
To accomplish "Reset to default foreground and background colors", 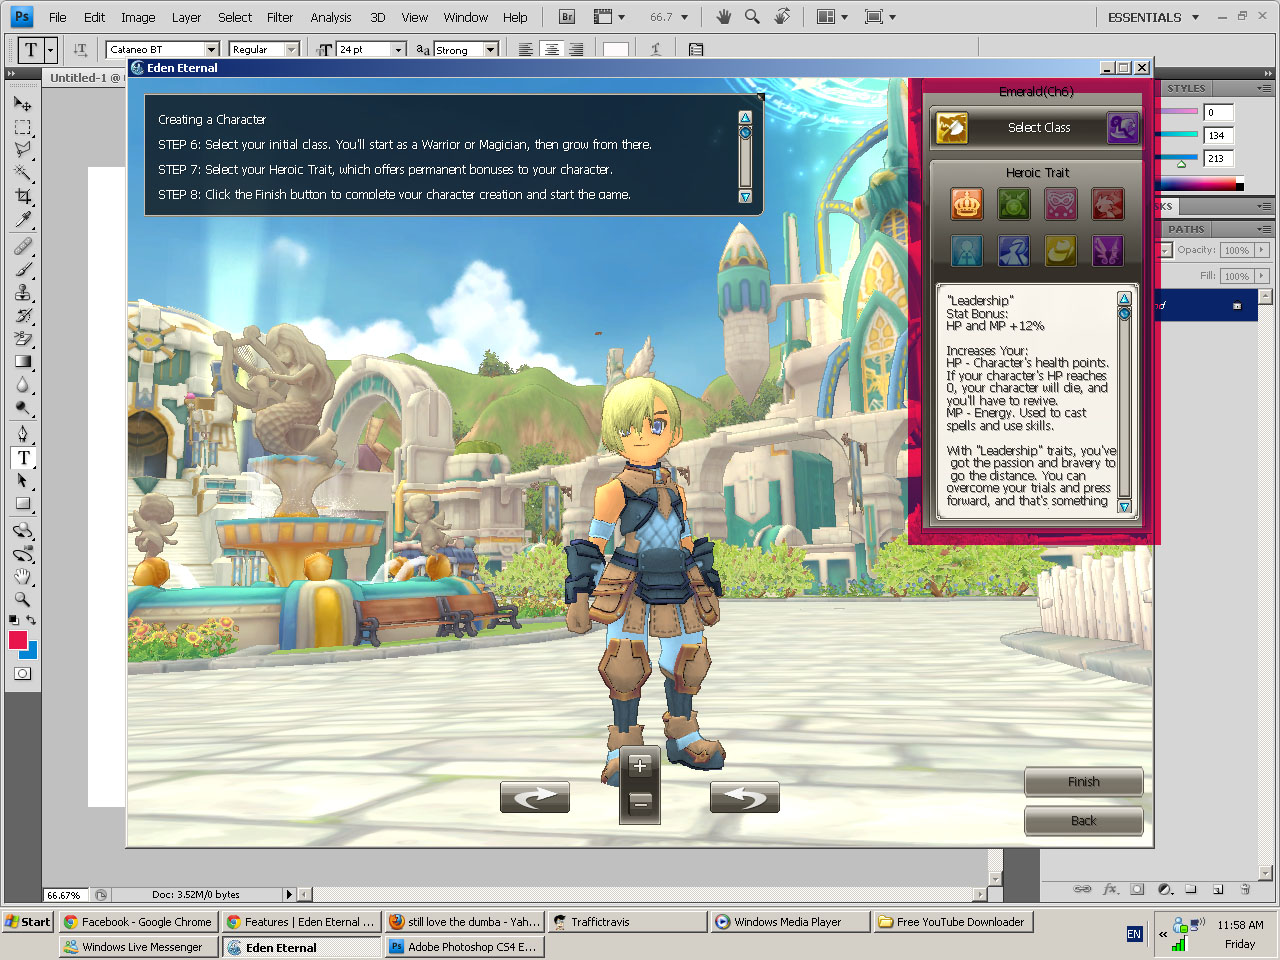I will coord(13,621).
